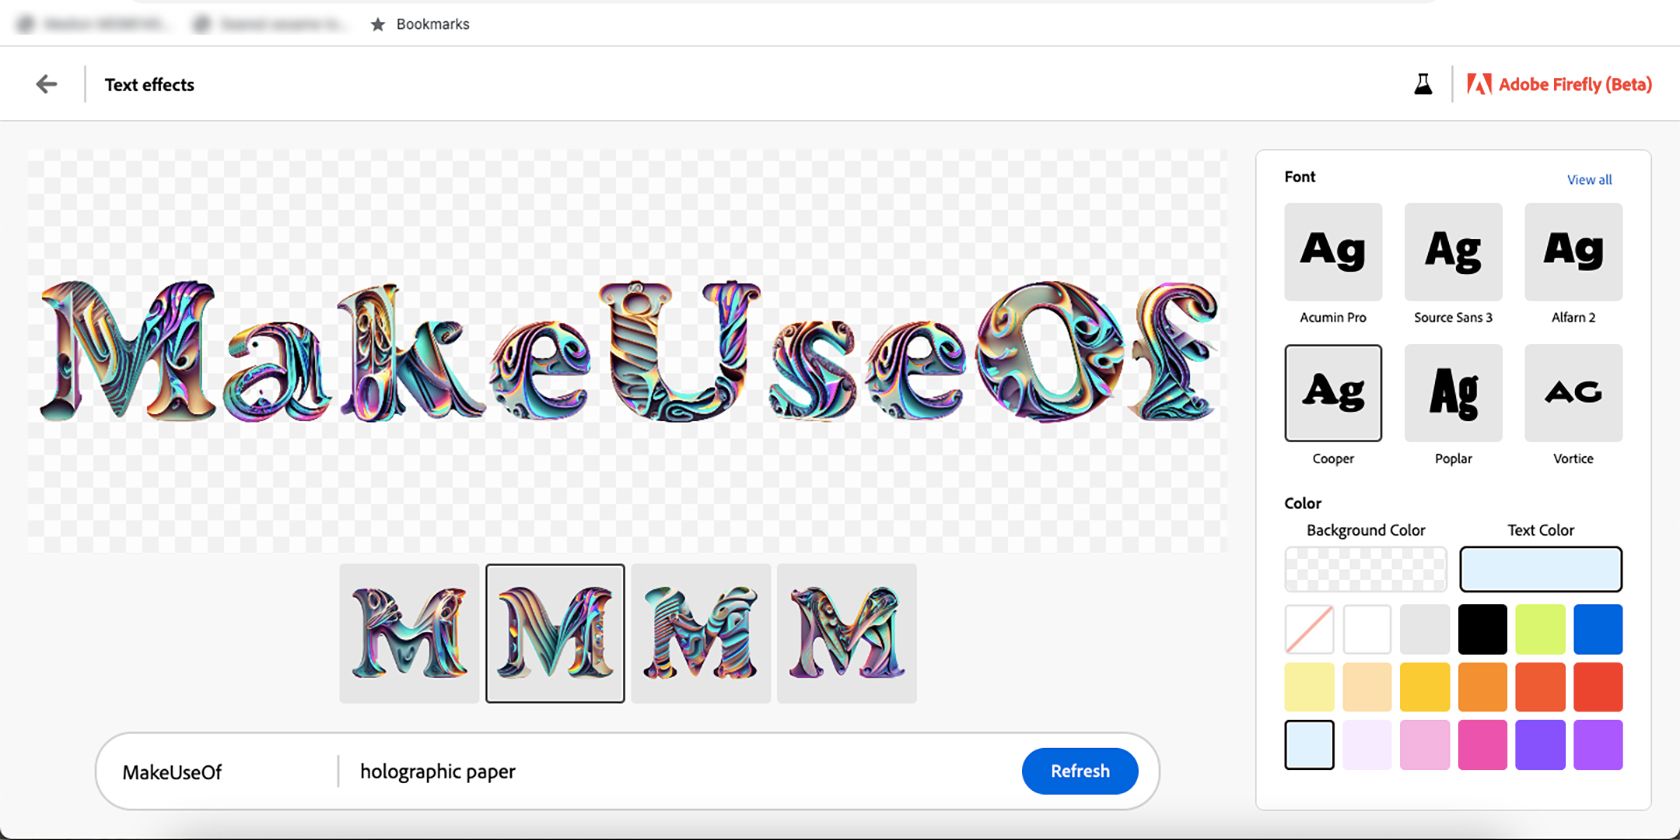Select the orange color swatch

(1482, 687)
